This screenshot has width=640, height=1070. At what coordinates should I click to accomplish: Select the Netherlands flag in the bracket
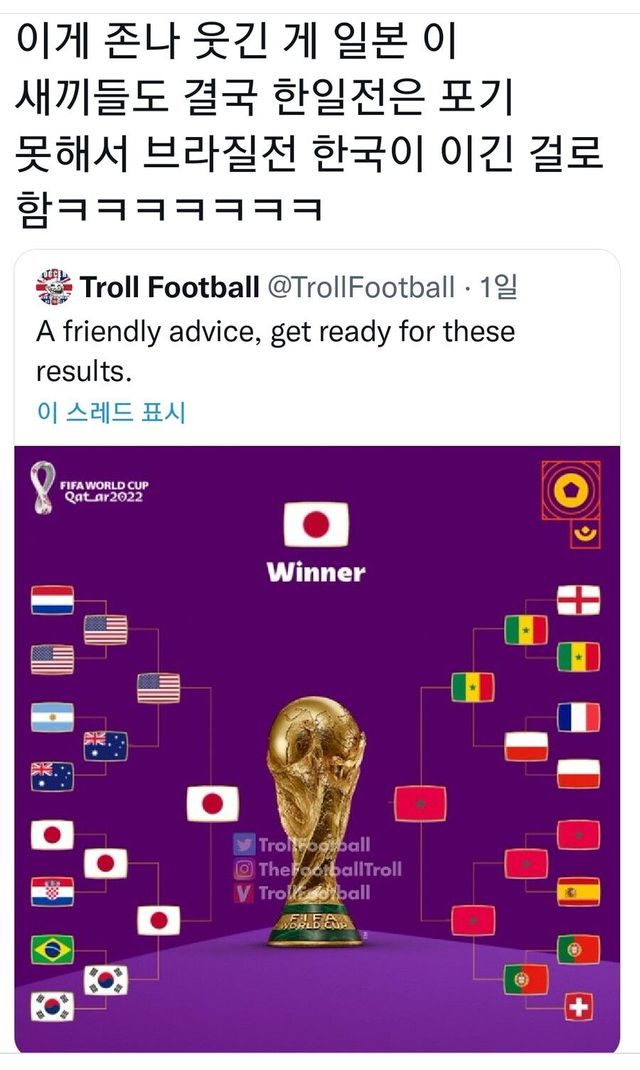[x=52, y=600]
